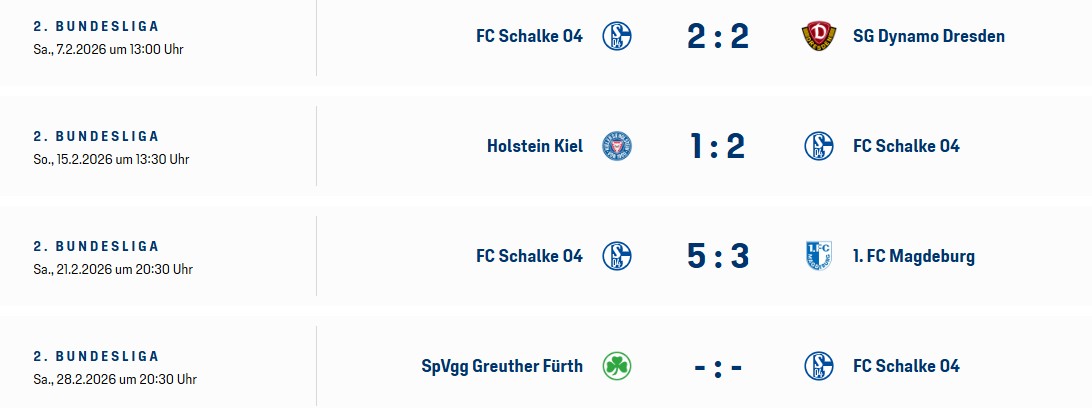The image size is (1092, 408).
Task: Click FC Schalke 04 name in Dresden match
Action: tap(529, 36)
